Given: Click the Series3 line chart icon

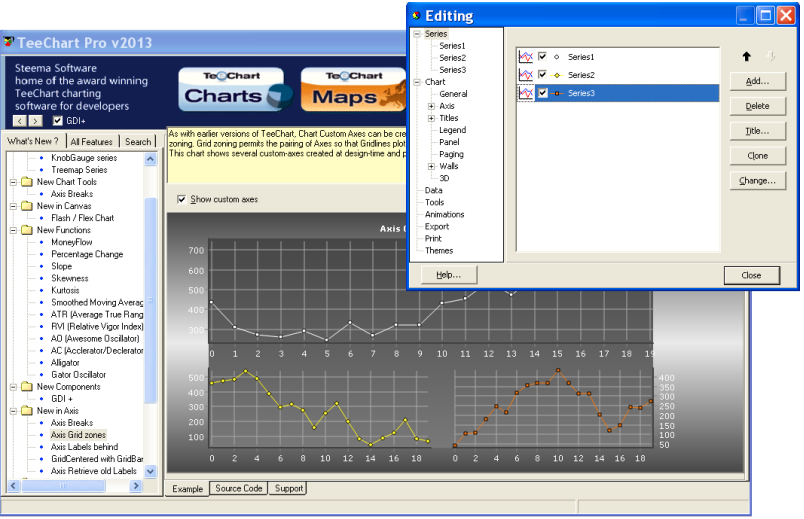Looking at the screenshot, I should pyautogui.click(x=526, y=93).
